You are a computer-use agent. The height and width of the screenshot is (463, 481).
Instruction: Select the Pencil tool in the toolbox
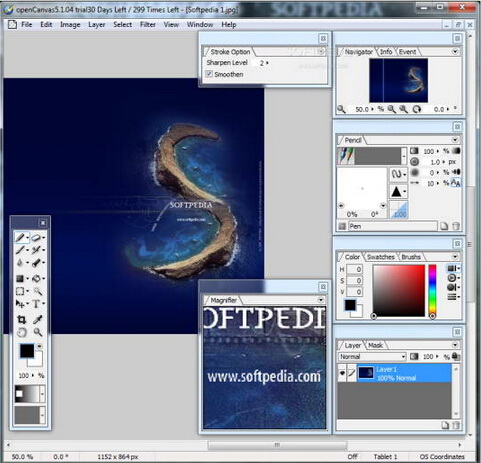tap(20, 238)
